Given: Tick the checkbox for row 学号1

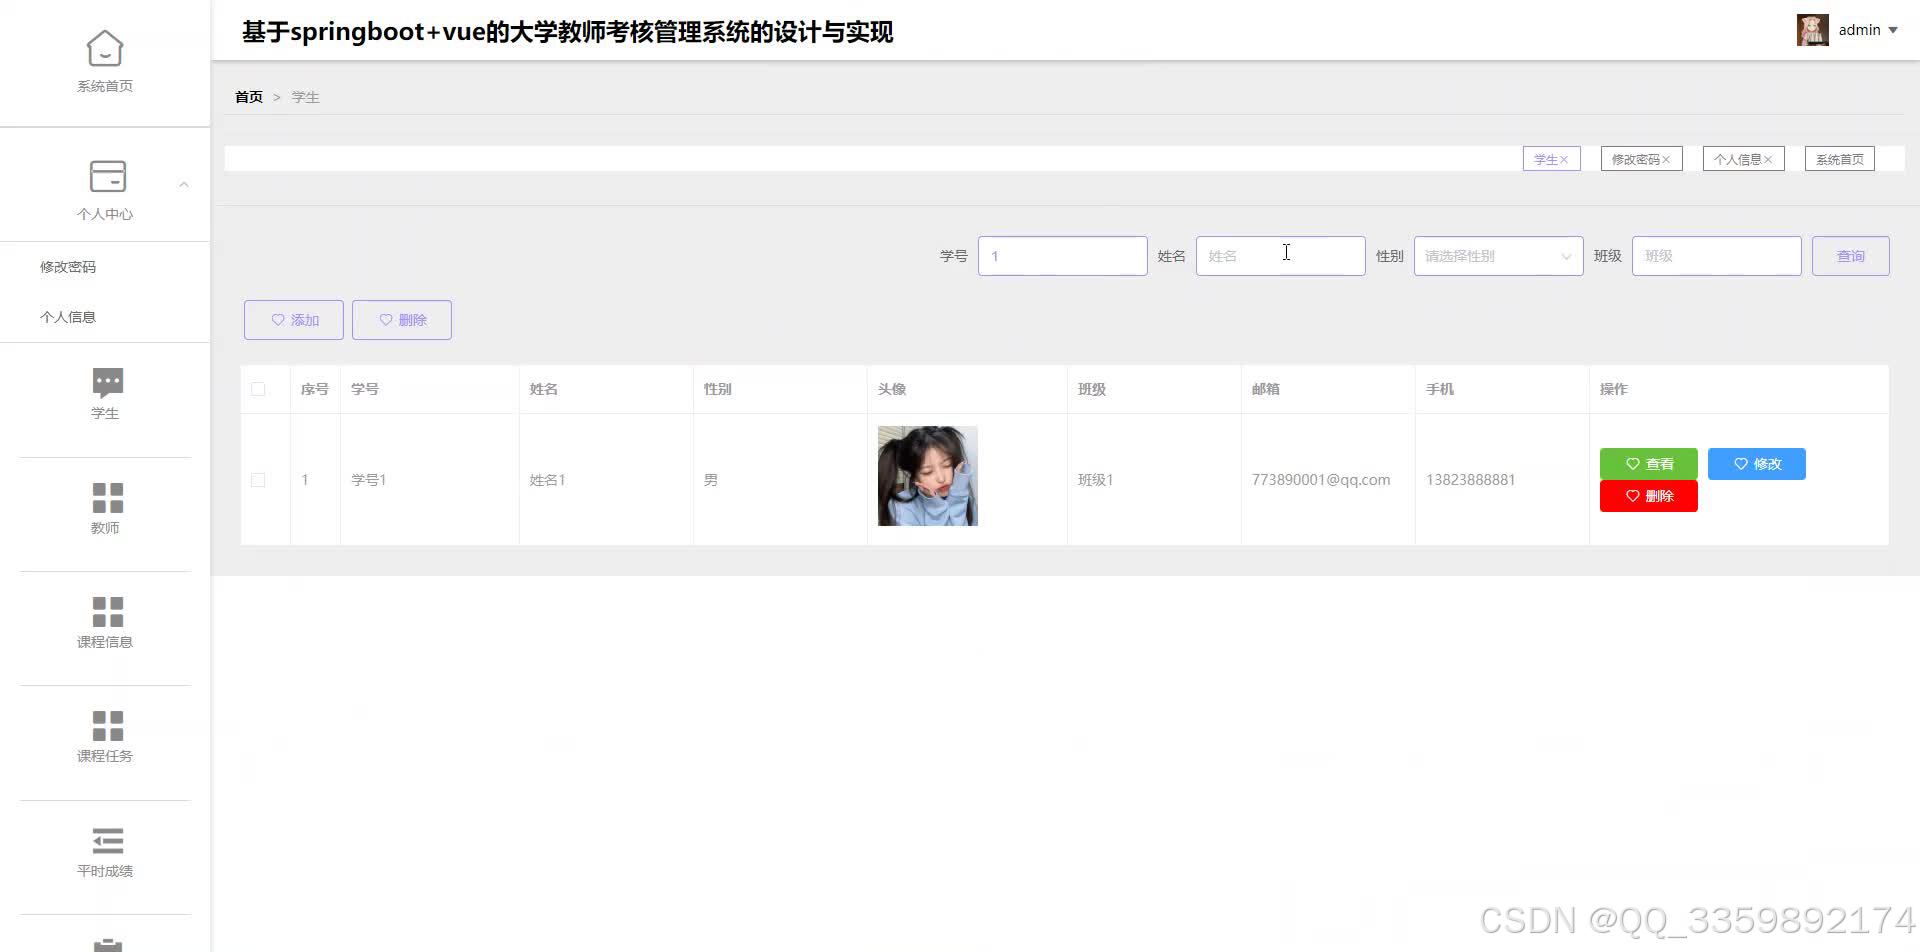Looking at the screenshot, I should 258,480.
